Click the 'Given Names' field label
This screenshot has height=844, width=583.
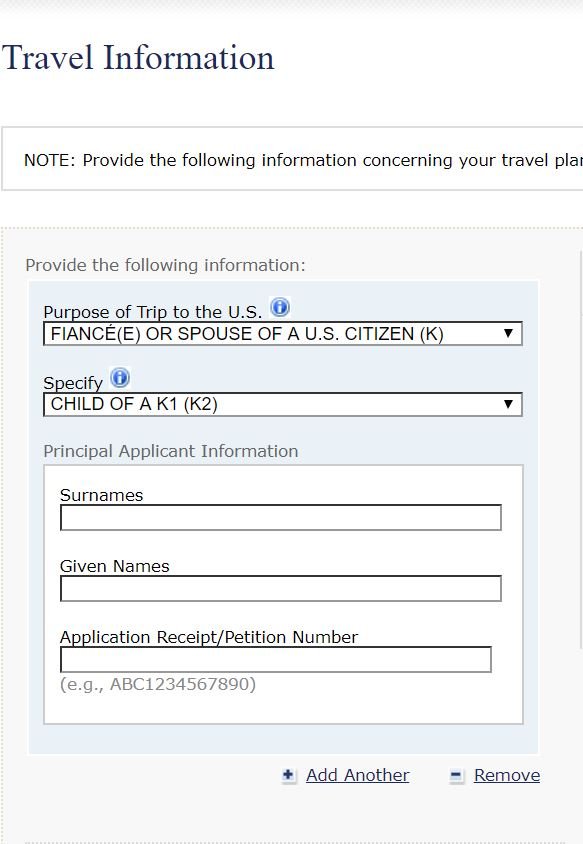tap(115, 566)
